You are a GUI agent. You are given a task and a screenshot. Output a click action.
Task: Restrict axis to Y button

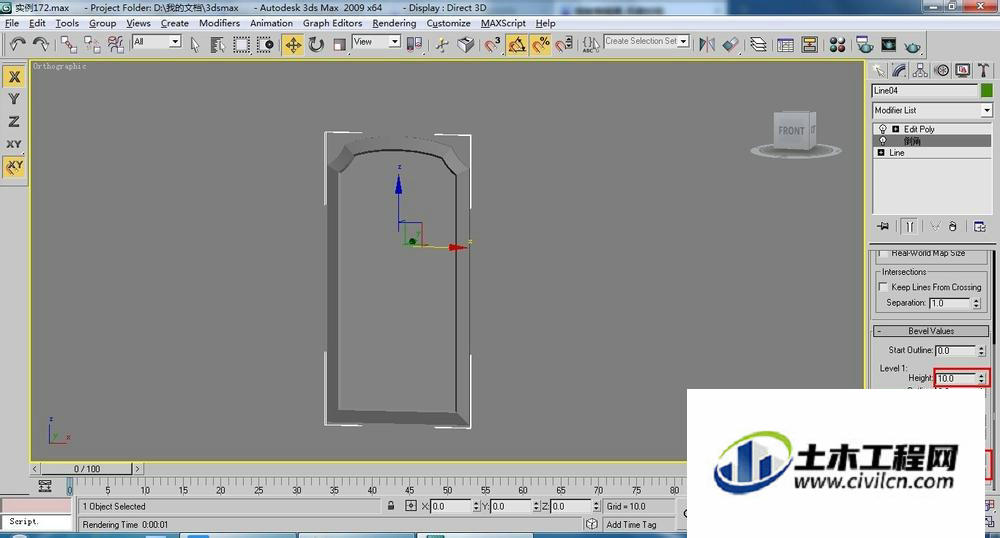point(14,99)
